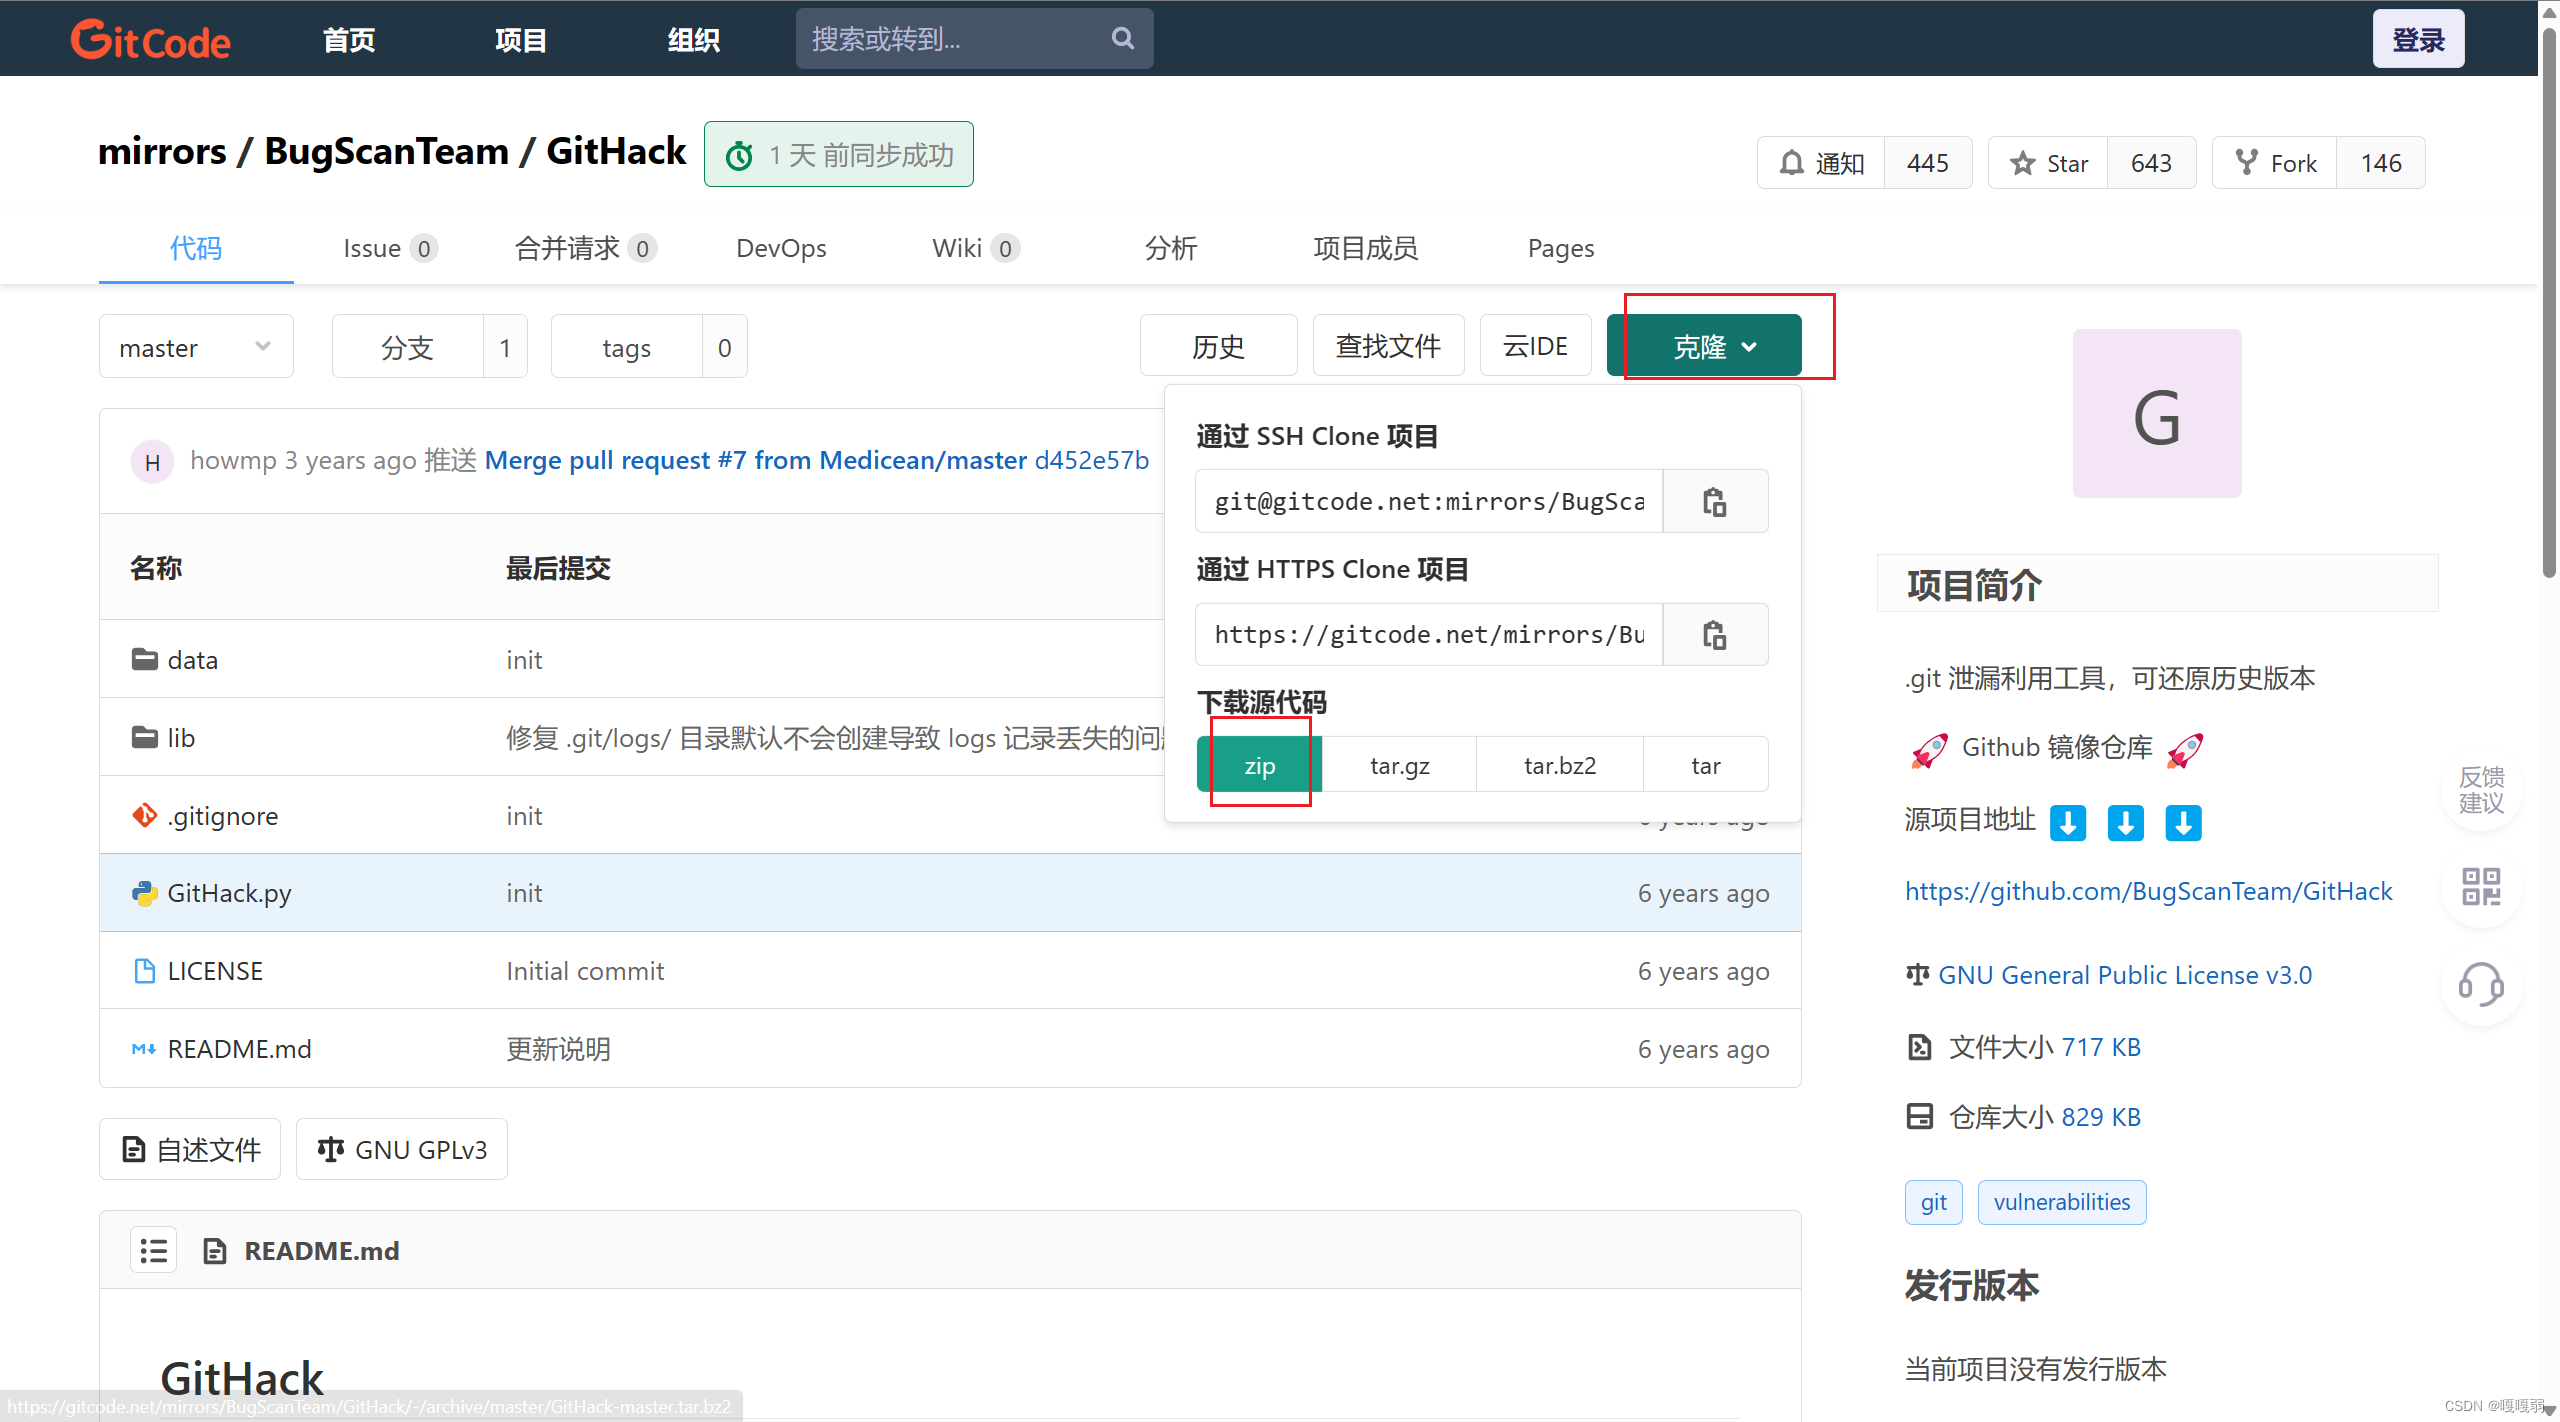Click the search magnifier icon

(x=1122, y=39)
